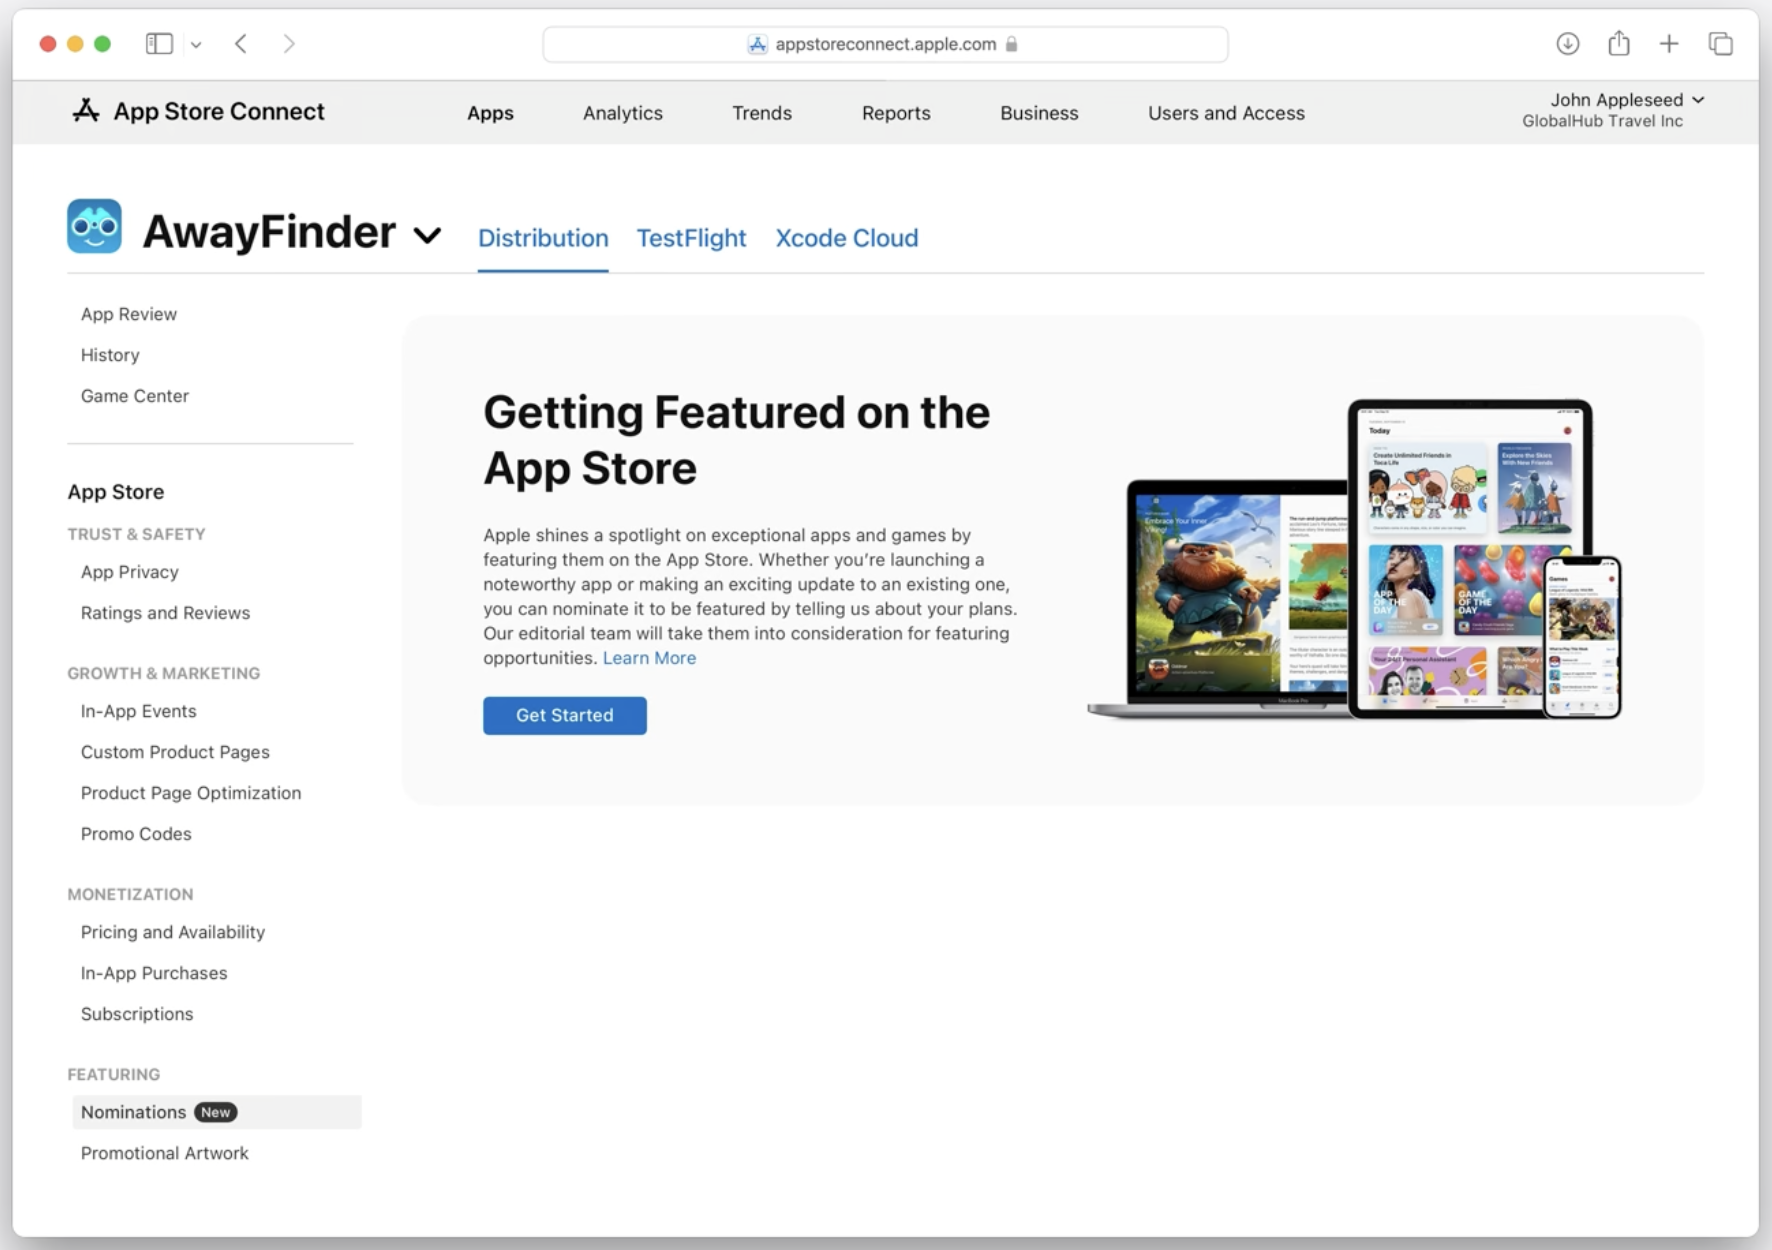1772x1250 pixels.
Task: Open History in the sidebar
Action: [110, 355]
